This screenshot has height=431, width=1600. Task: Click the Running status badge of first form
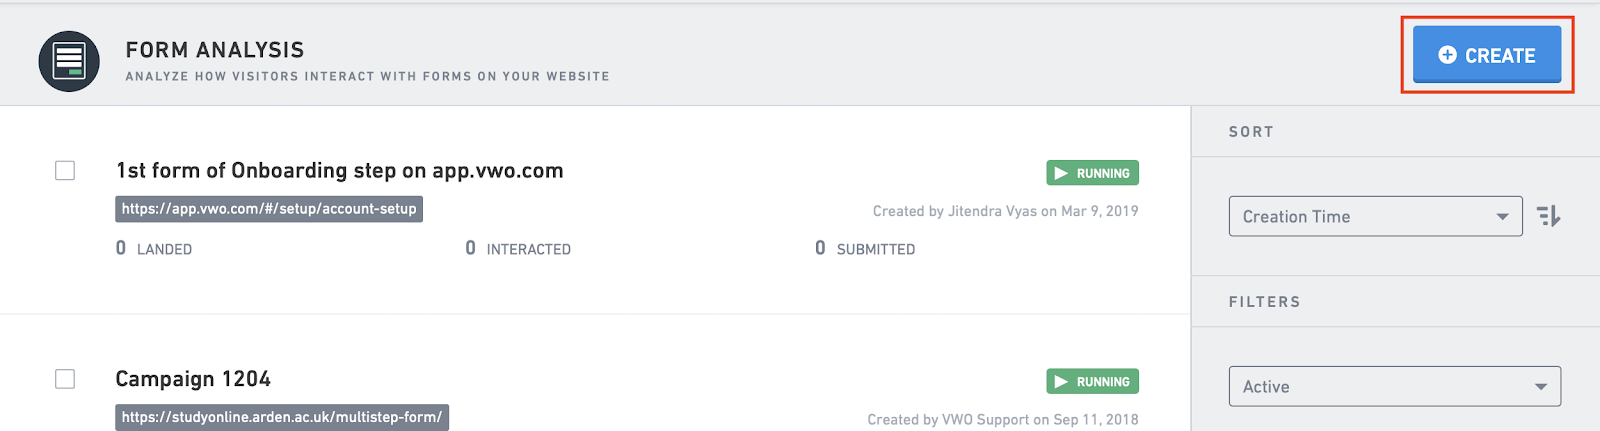coord(1092,173)
